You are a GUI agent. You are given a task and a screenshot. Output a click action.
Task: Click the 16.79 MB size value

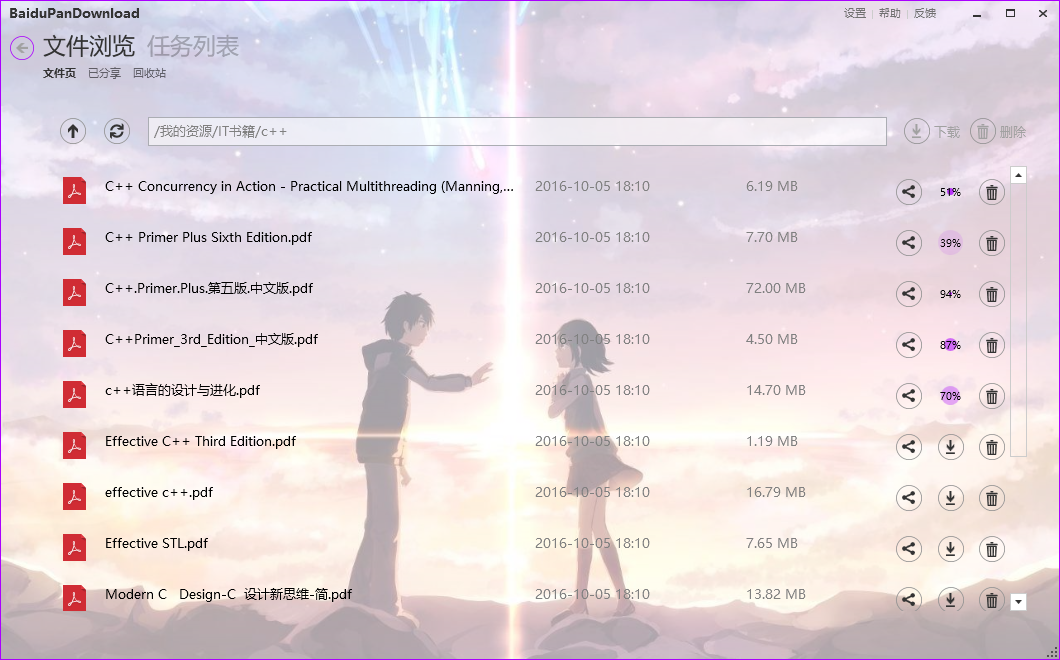[775, 492]
